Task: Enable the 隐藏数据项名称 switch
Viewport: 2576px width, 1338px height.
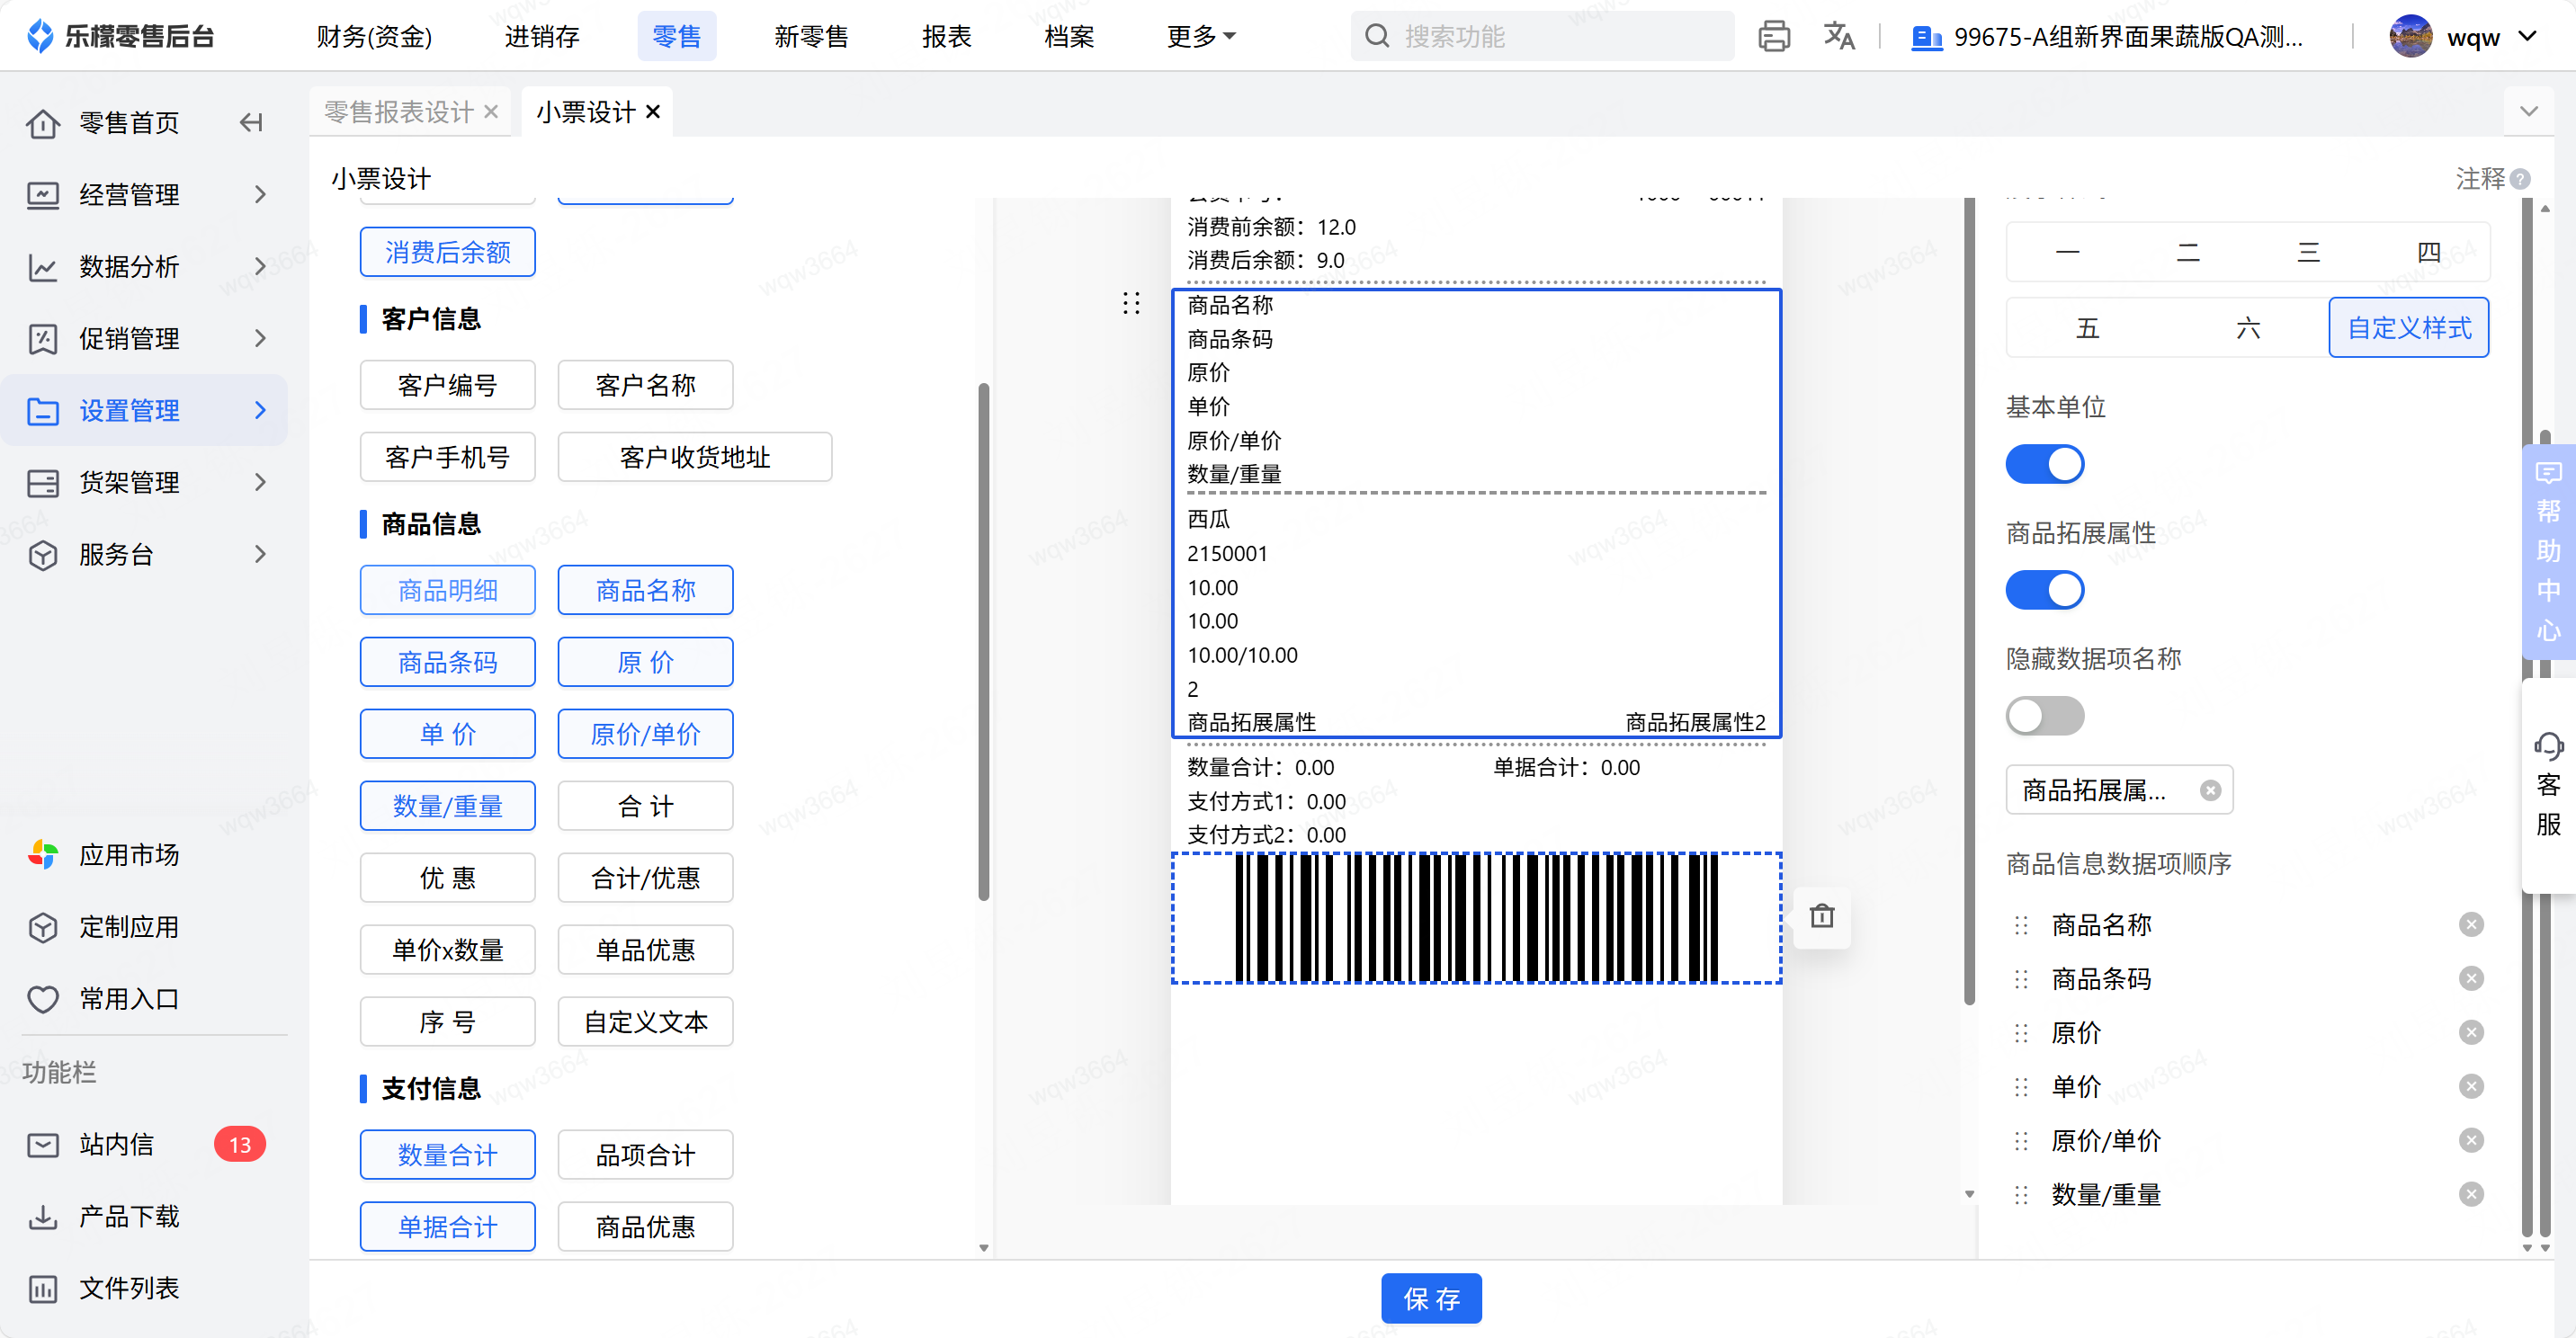Action: tap(2044, 716)
